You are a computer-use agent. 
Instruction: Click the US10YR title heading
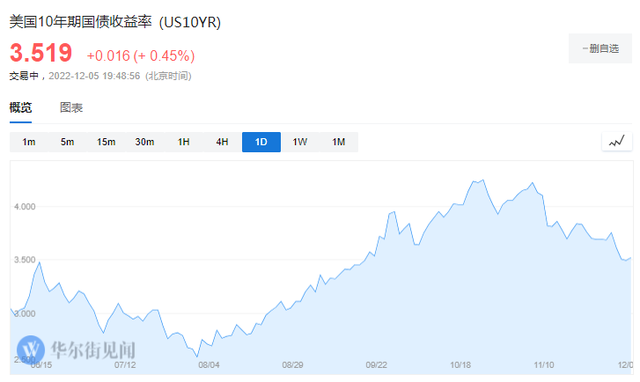point(115,22)
